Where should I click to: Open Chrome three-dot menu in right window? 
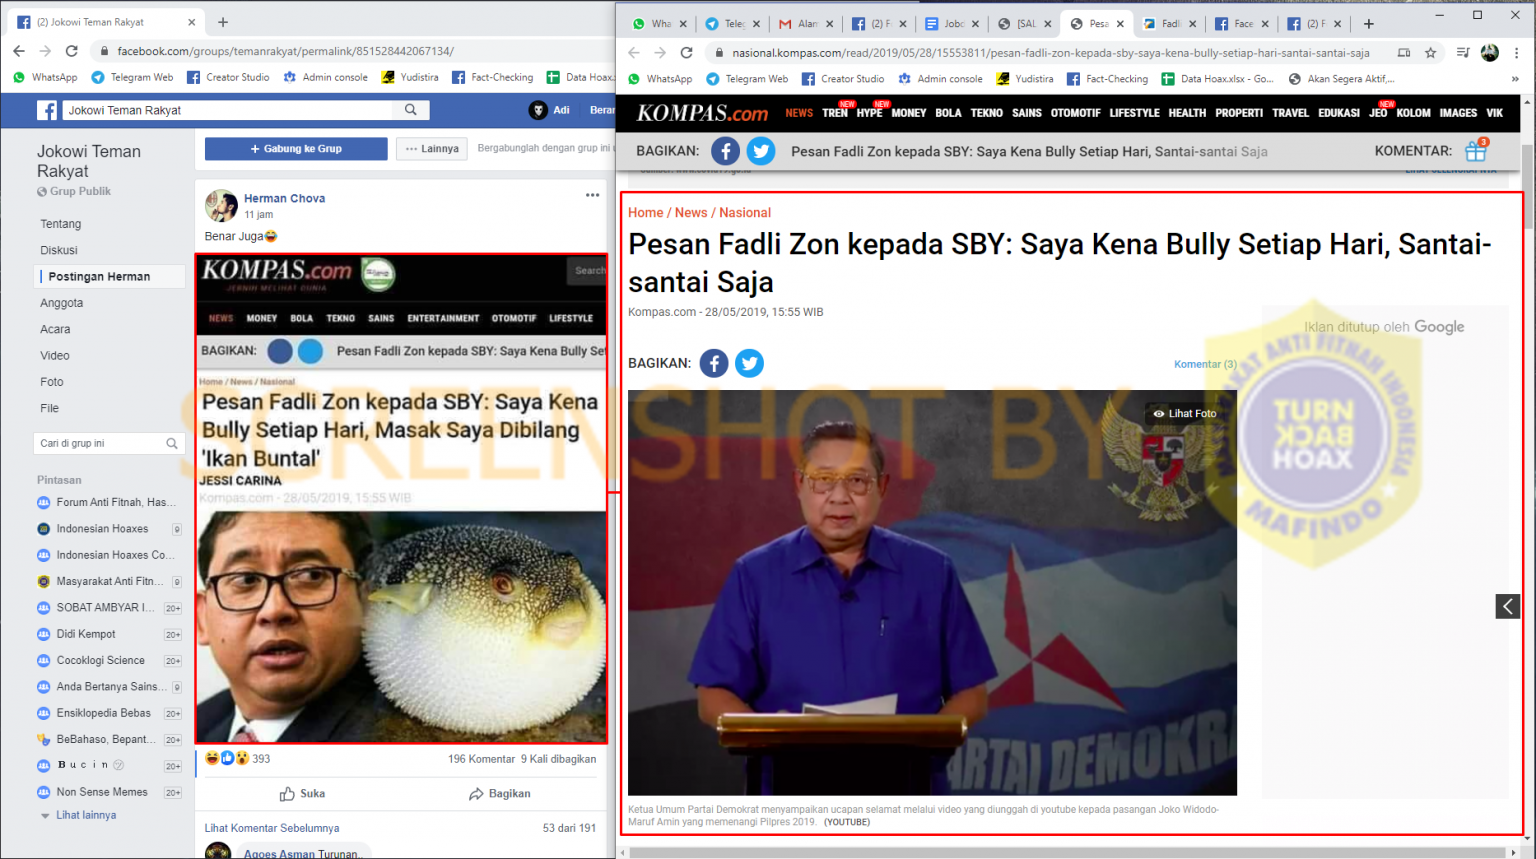coord(1516,53)
